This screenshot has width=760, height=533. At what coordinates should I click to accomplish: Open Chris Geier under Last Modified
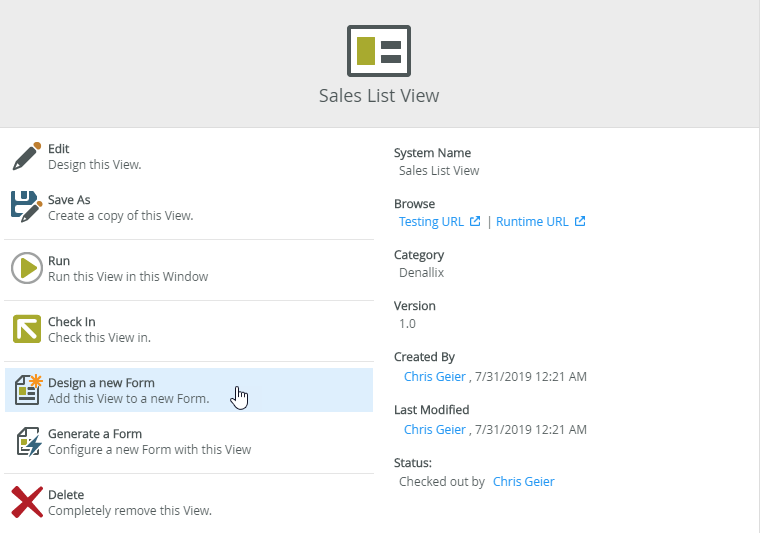click(434, 429)
